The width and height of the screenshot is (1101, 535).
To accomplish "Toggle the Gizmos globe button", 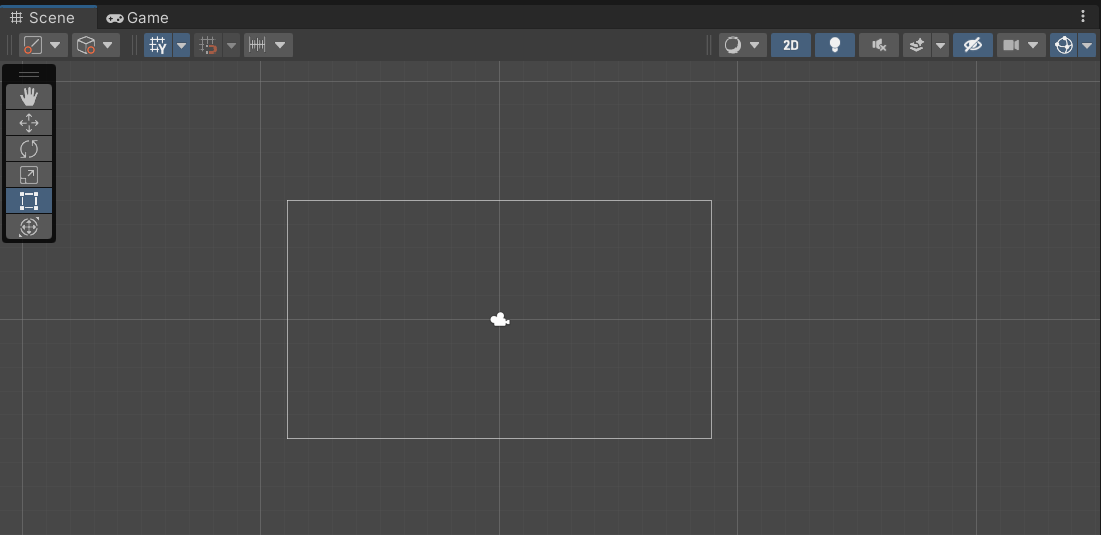I will 1064,45.
